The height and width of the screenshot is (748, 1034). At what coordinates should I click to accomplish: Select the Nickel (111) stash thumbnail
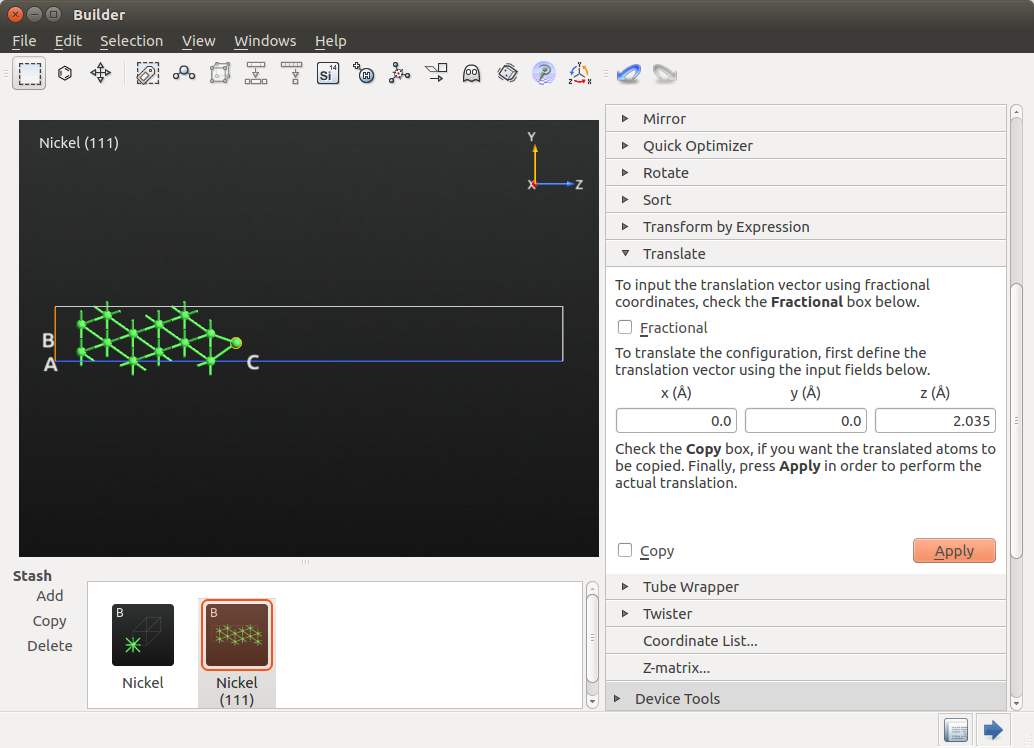coord(237,635)
